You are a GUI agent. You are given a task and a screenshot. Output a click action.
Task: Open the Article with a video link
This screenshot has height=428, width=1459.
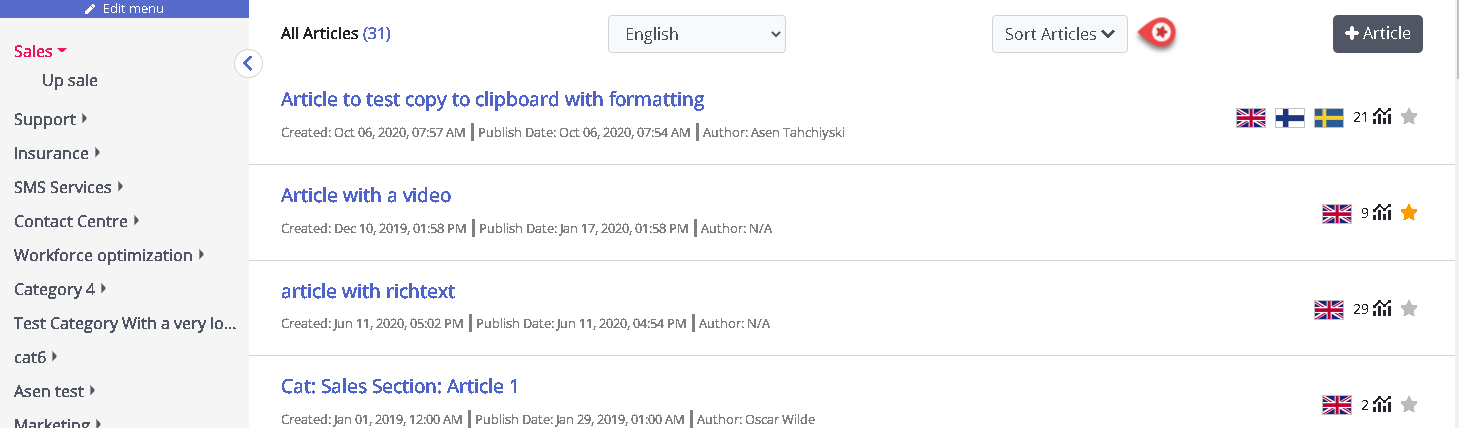coord(366,195)
